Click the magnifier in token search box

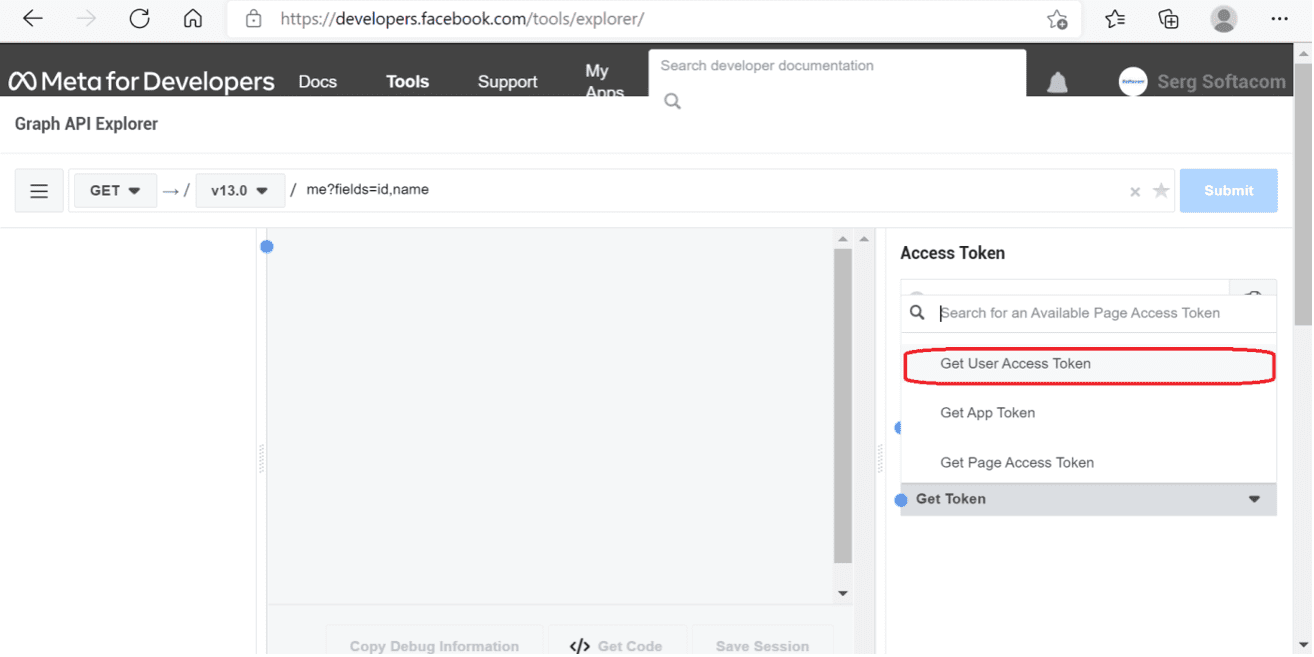click(x=917, y=313)
